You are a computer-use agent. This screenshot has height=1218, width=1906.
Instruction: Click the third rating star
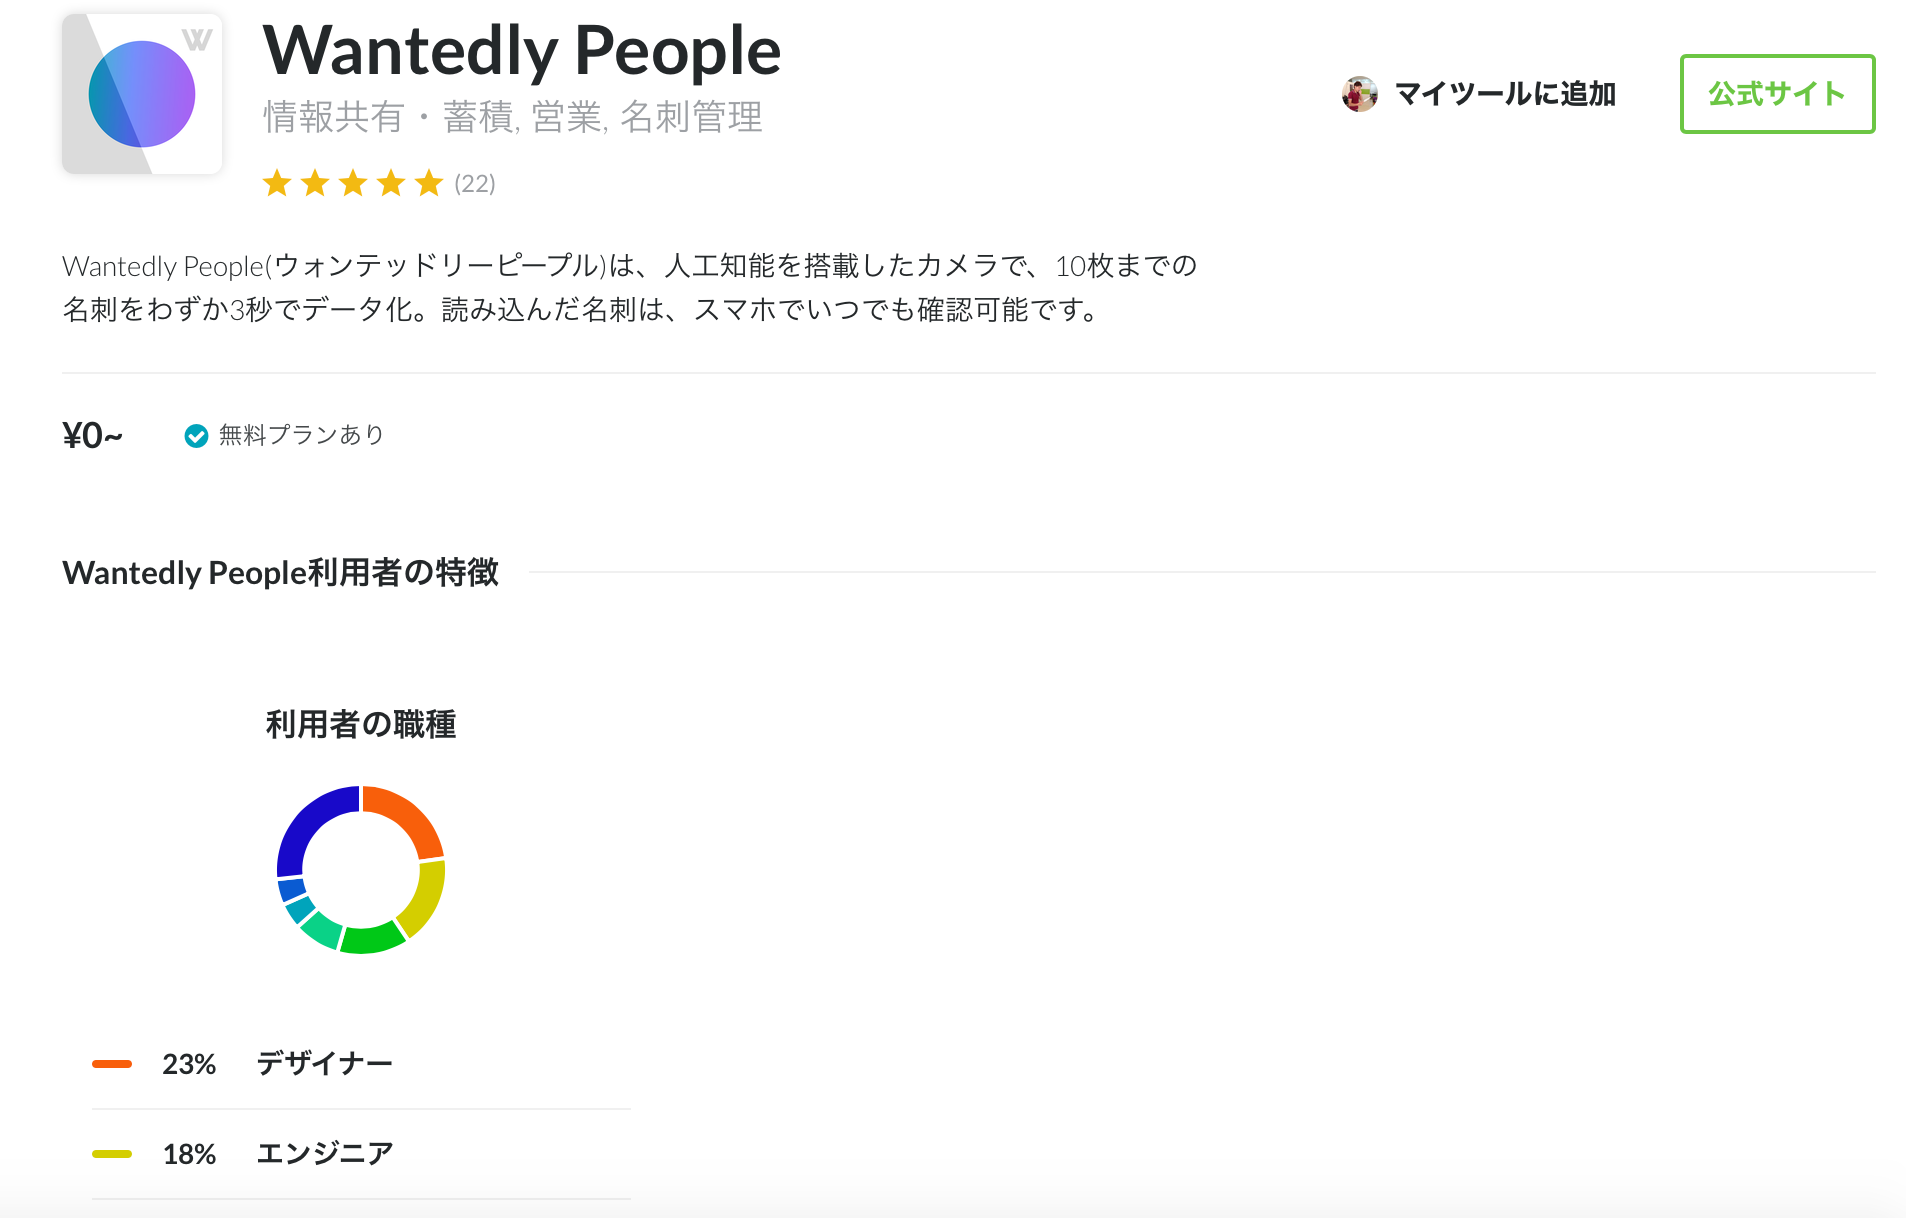tap(353, 183)
